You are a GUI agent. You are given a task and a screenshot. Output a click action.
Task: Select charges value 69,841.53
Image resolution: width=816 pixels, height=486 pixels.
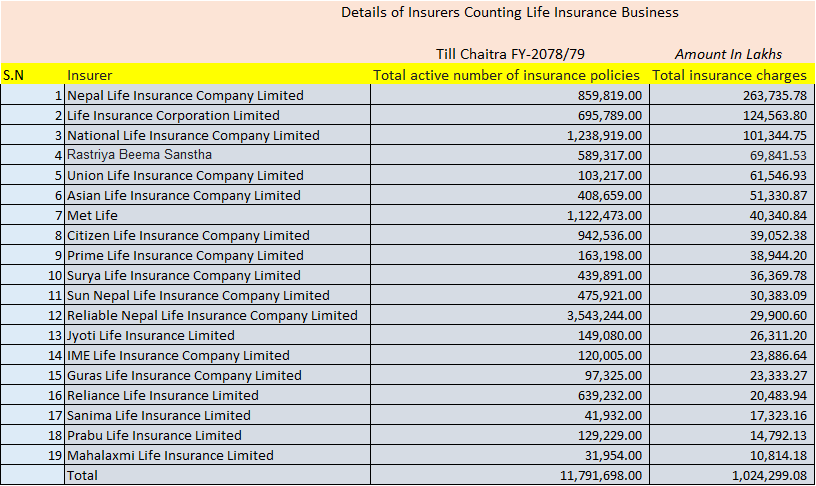pyautogui.click(x=779, y=156)
